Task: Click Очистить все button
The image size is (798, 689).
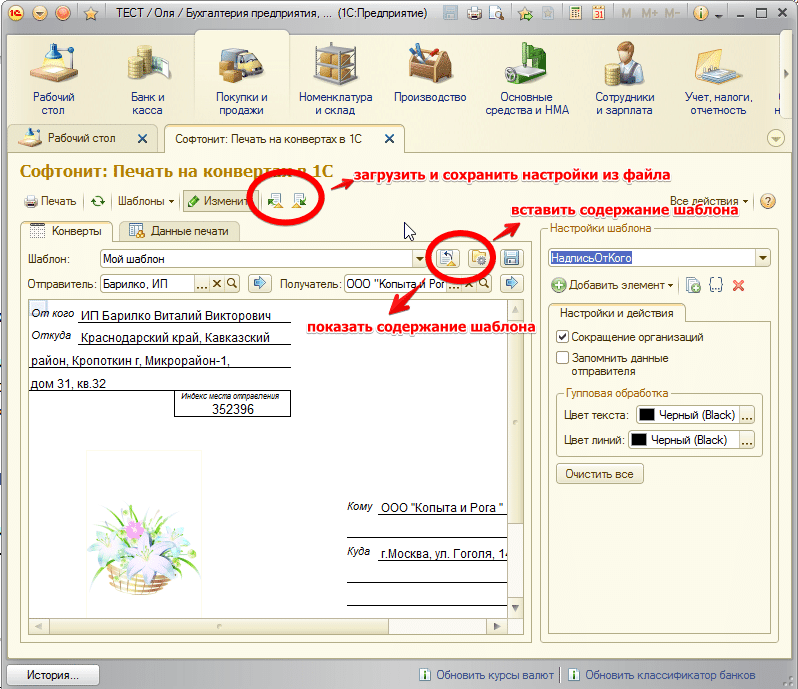Action: [600, 474]
